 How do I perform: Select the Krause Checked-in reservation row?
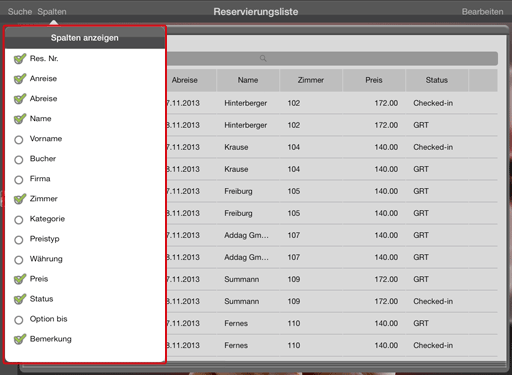(x=332, y=147)
